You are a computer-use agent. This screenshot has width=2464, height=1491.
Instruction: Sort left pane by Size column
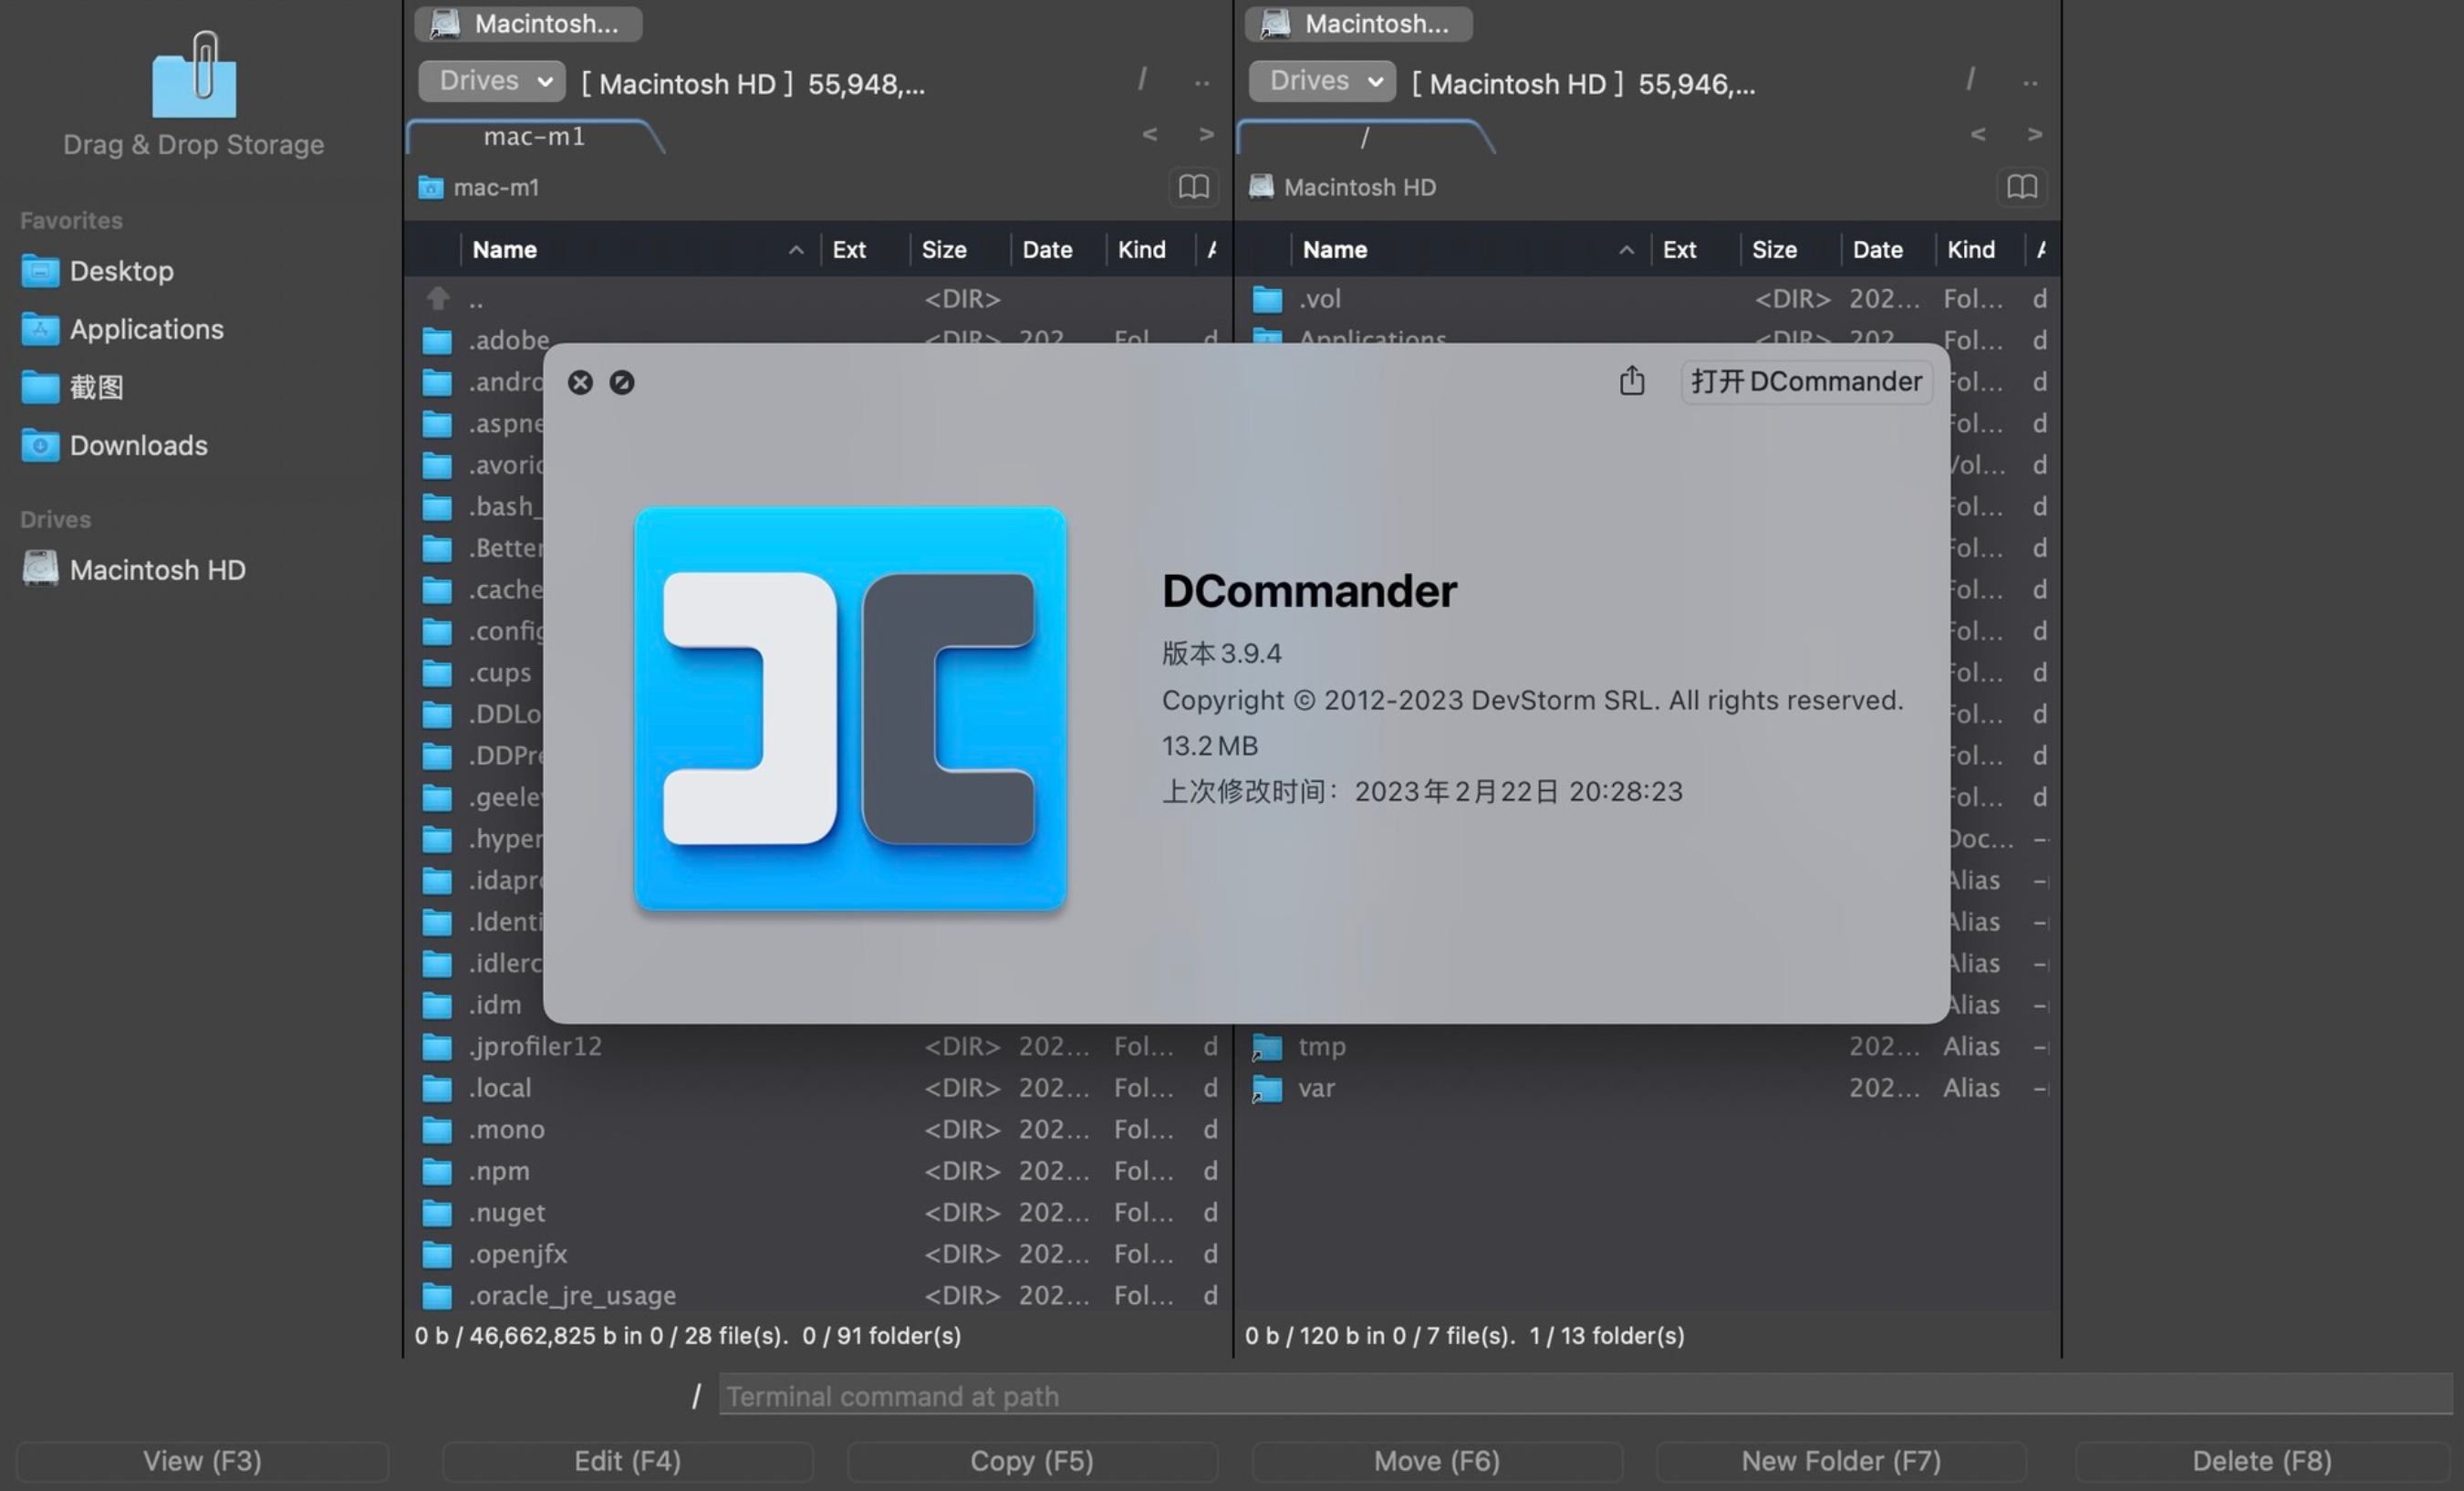pyautogui.click(x=959, y=250)
